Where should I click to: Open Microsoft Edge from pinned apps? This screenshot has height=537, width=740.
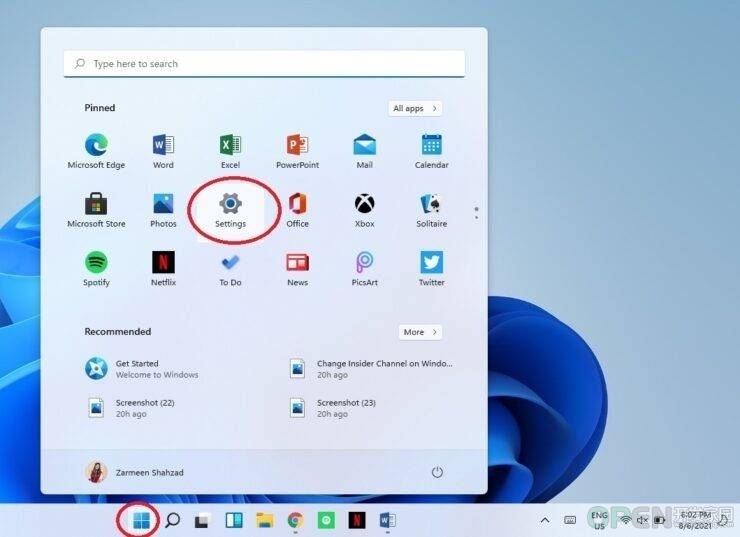click(96, 151)
